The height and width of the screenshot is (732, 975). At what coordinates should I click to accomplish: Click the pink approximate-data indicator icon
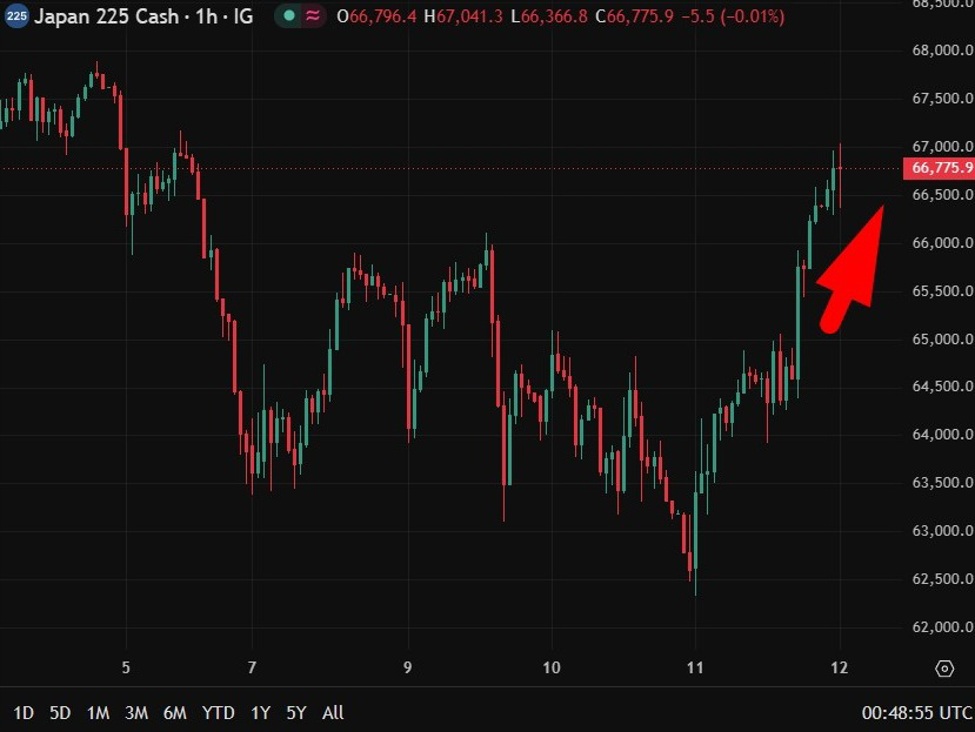[313, 16]
